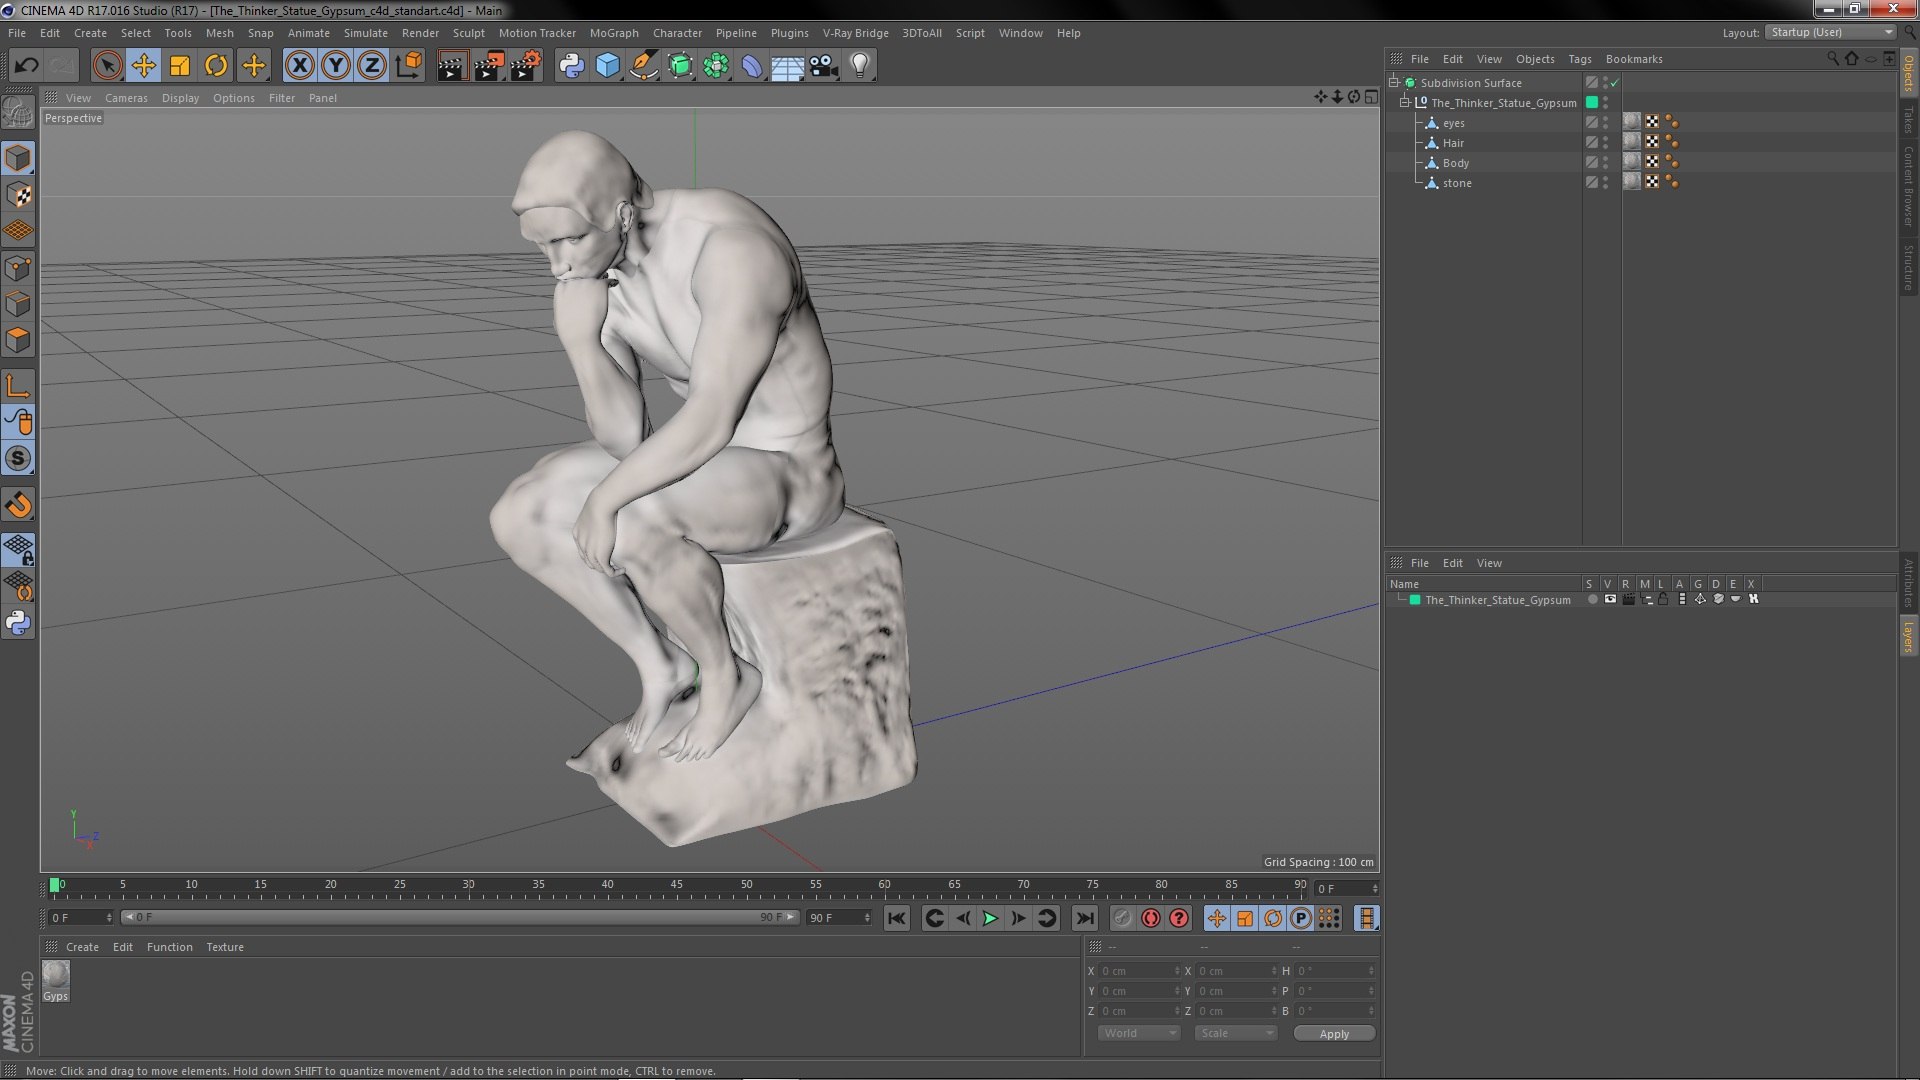This screenshot has height=1080, width=1920.
Task: Click the Python icon in top toolbar
Action: [571, 66]
